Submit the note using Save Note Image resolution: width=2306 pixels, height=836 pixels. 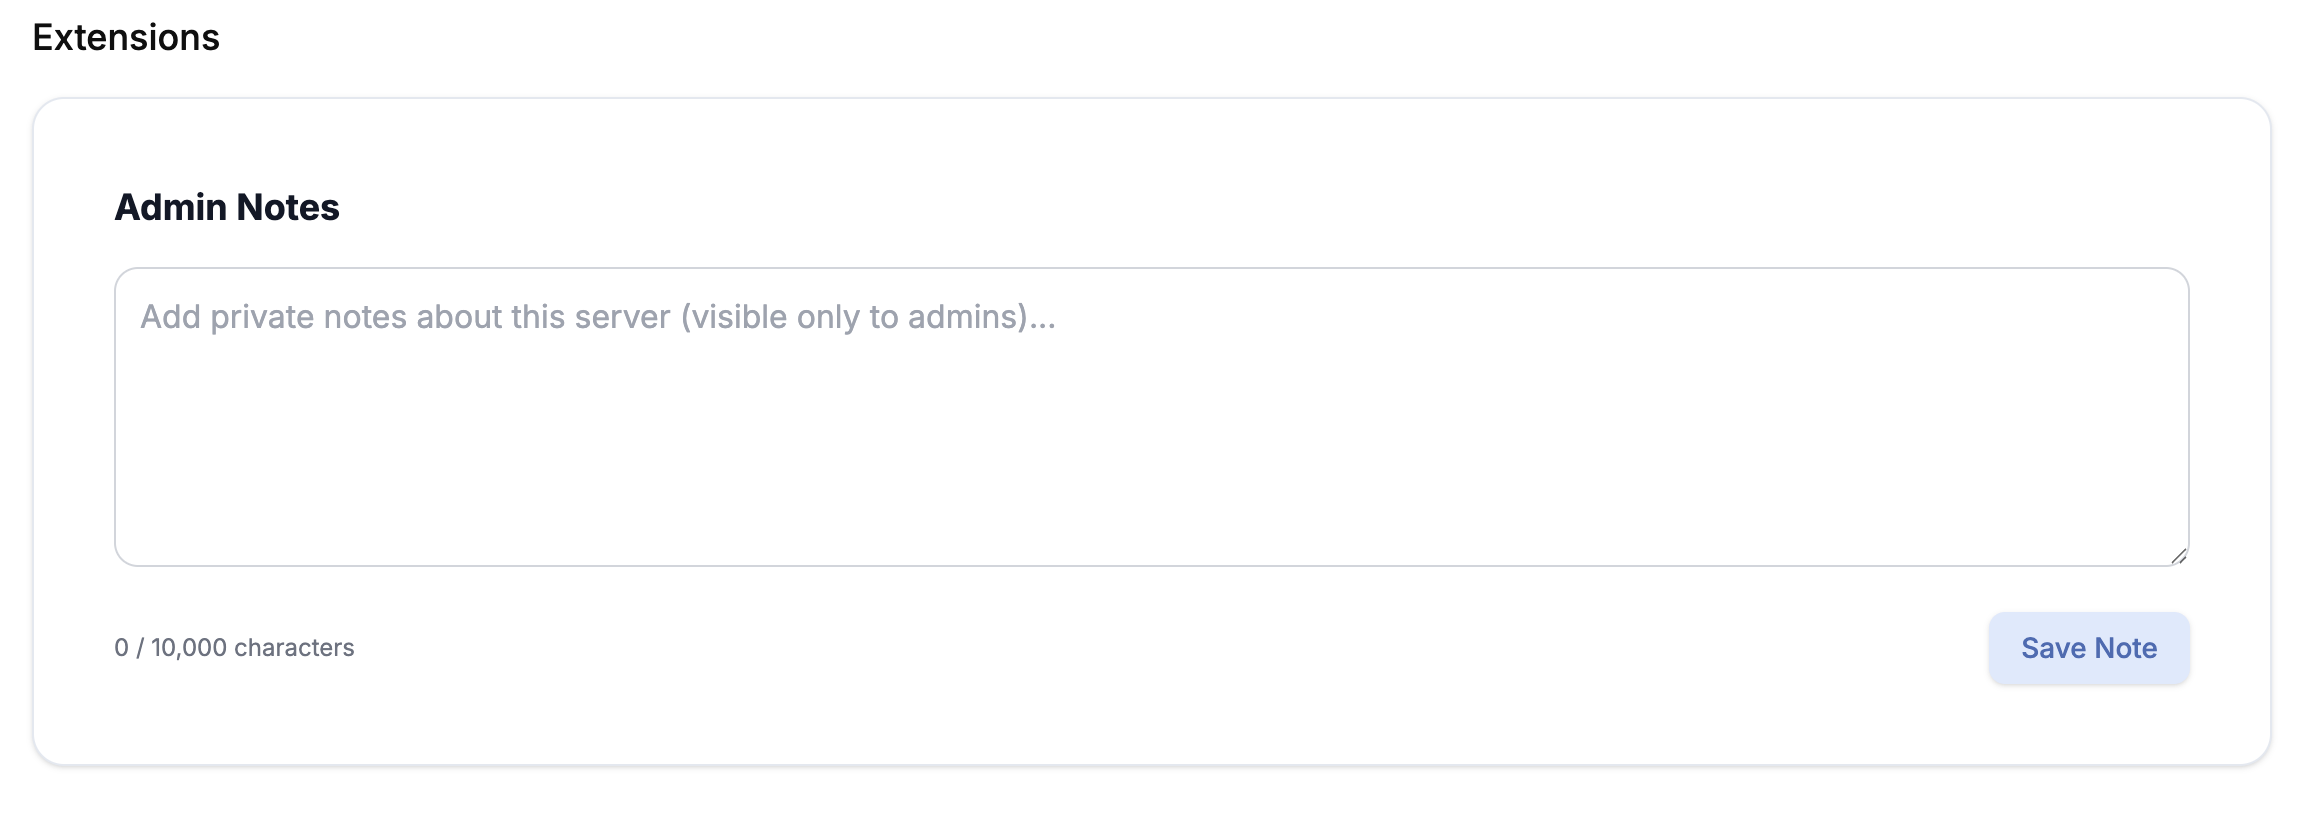(2088, 648)
